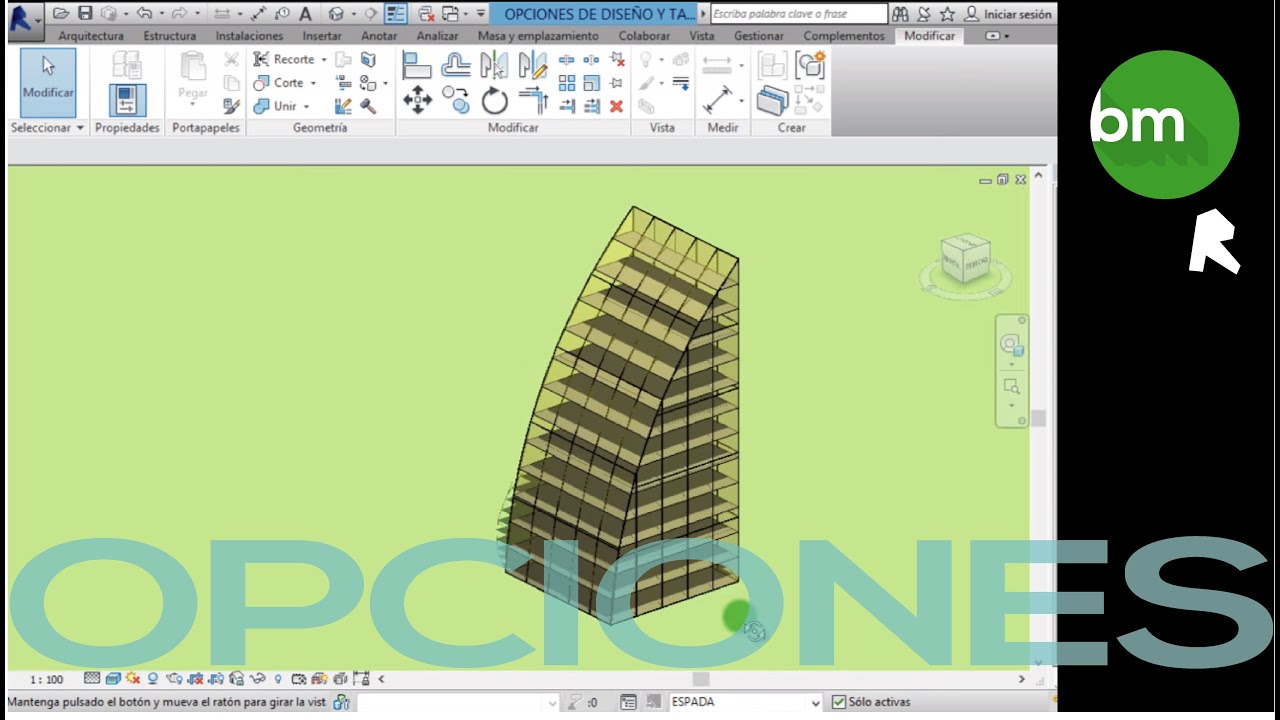Open the Recorte dropdown
1280x720 pixels.
324,60
